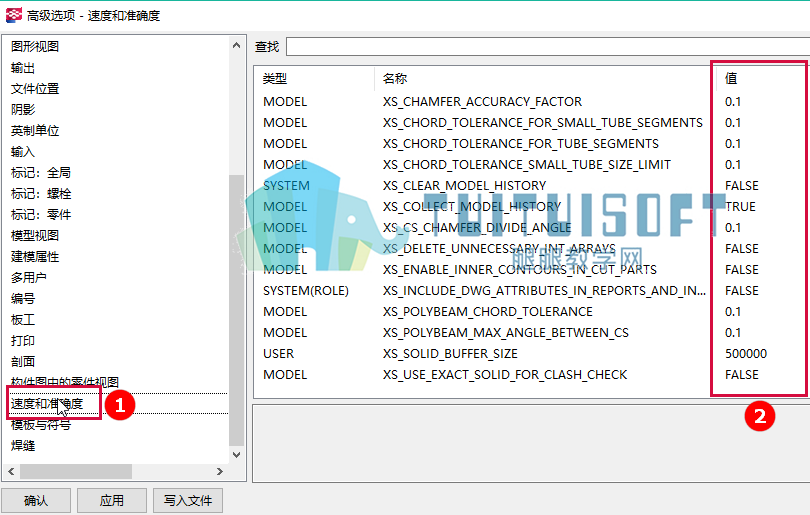Select XS_CHORD_TOLERANCE_SMALL_TUBE_SIZE_LIMIT option
This screenshot has height=515, width=810.
(526, 165)
